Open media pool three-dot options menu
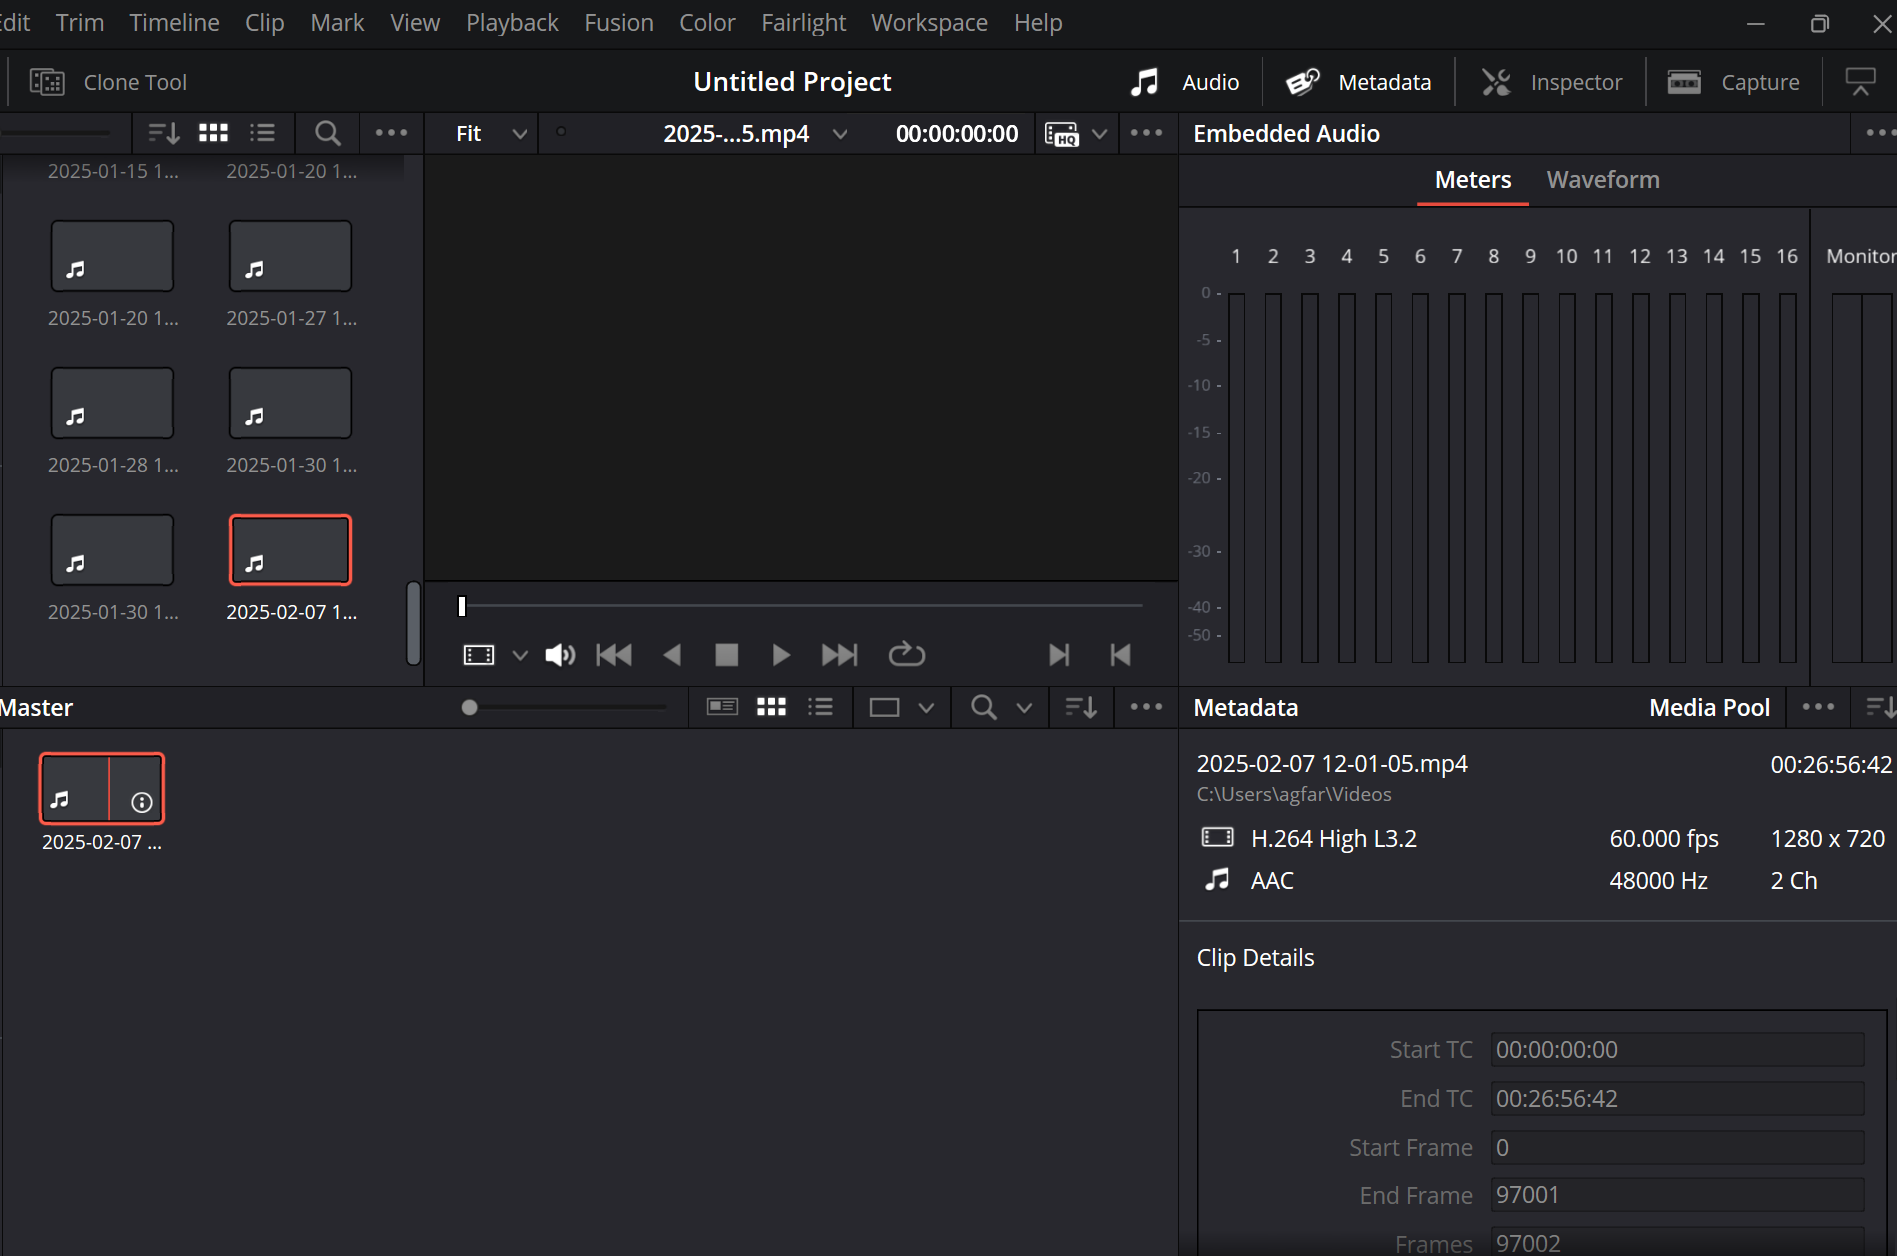 point(1146,707)
